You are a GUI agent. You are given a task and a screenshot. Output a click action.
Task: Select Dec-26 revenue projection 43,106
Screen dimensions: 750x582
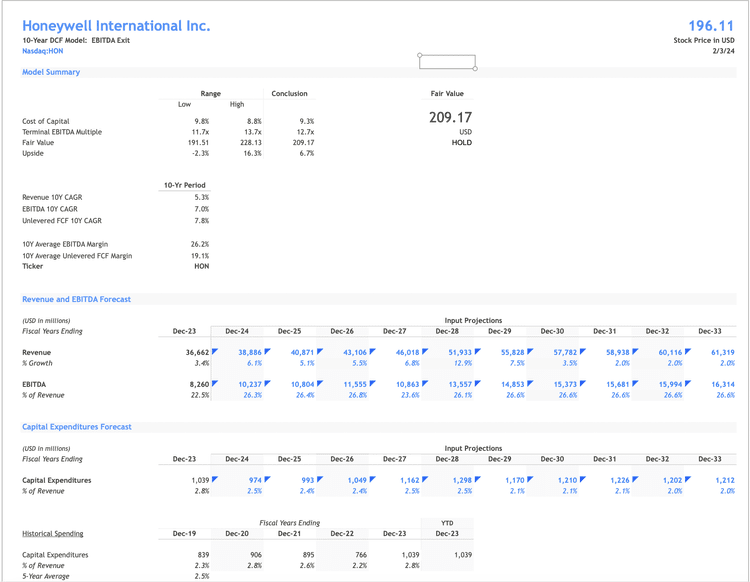[x=355, y=352]
